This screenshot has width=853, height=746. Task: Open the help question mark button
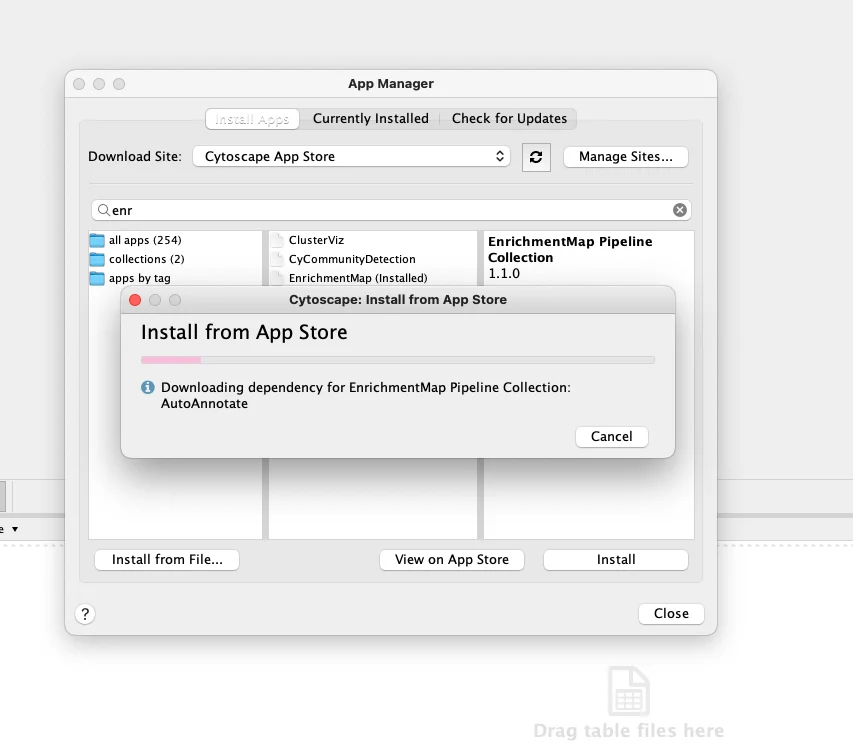85,614
